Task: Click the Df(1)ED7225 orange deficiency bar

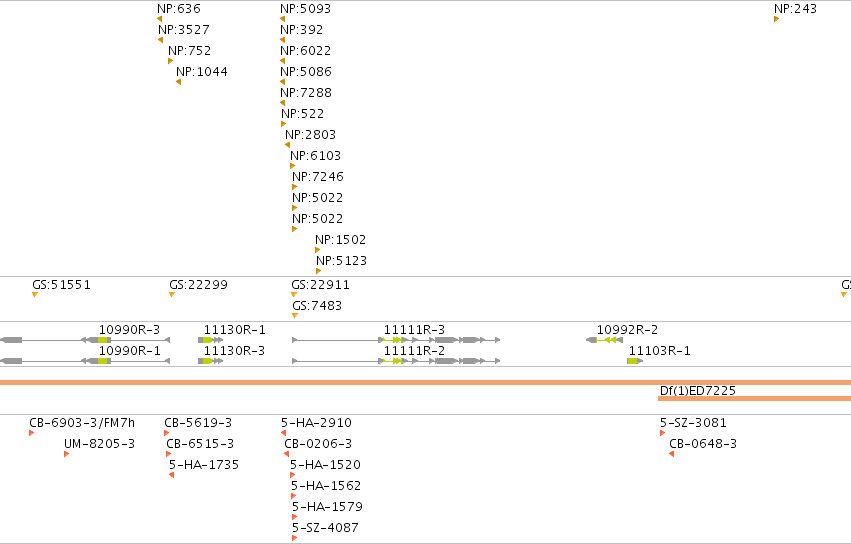Action: (x=754, y=398)
